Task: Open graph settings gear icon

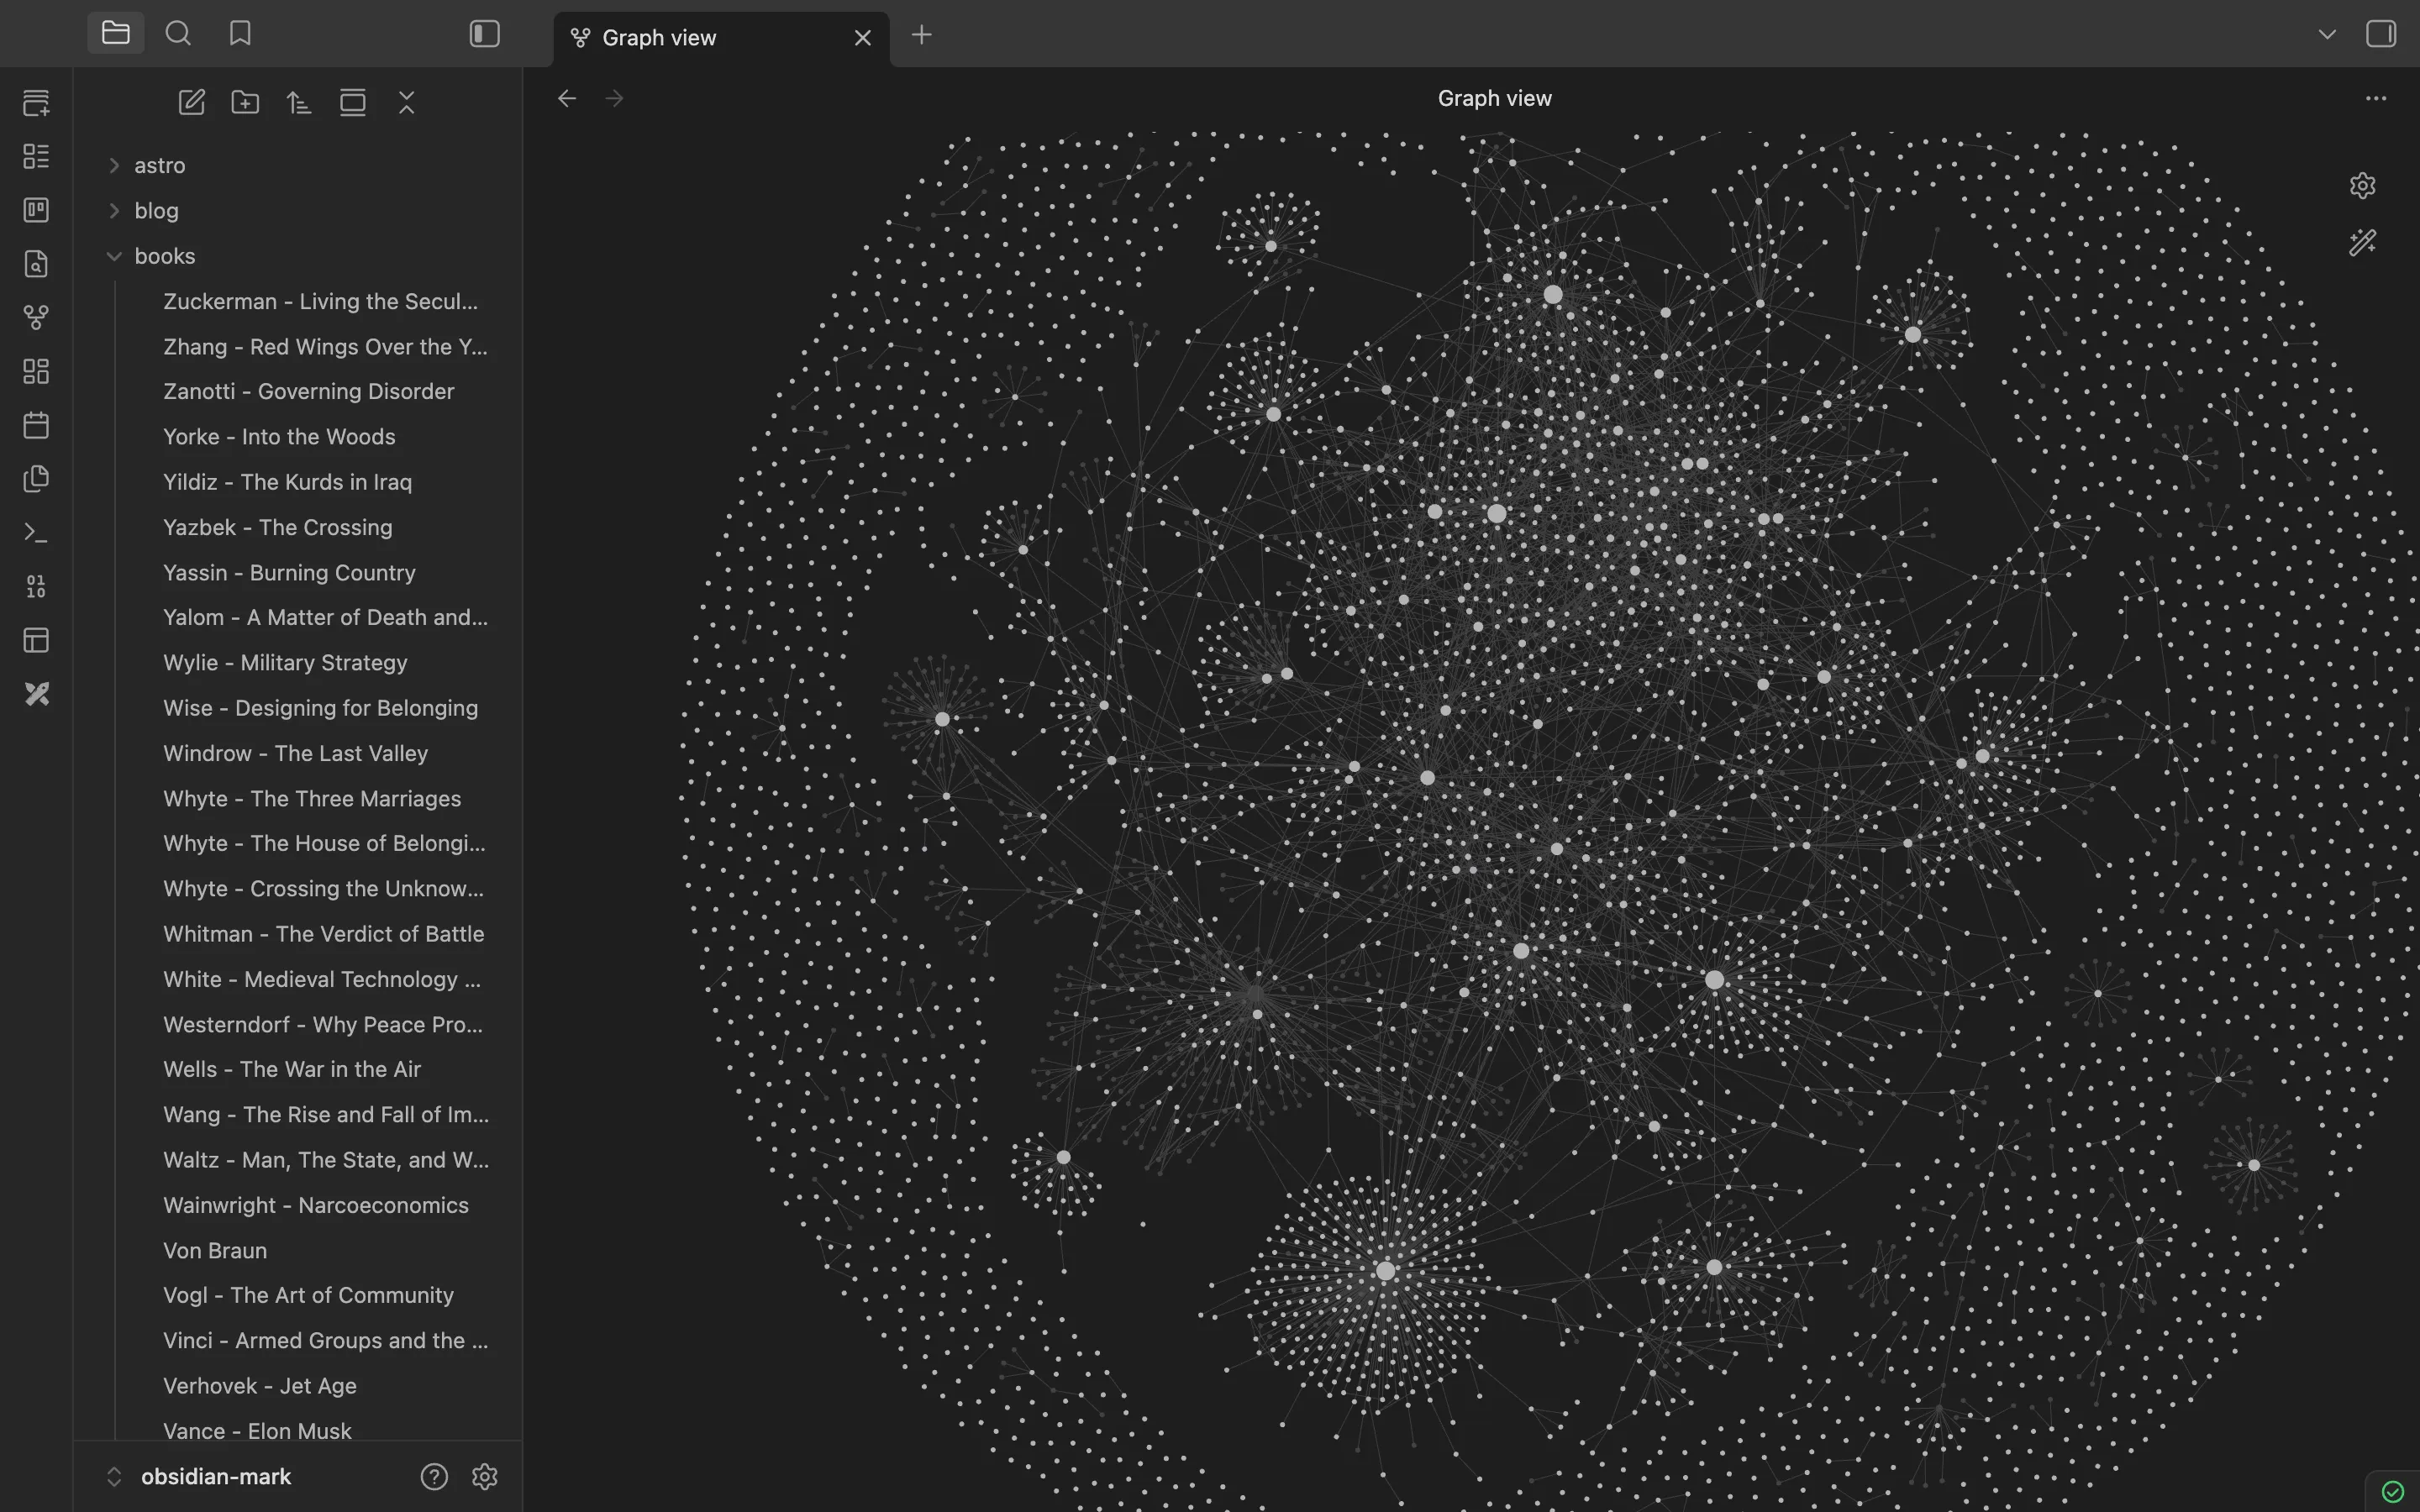Action: [2362, 186]
